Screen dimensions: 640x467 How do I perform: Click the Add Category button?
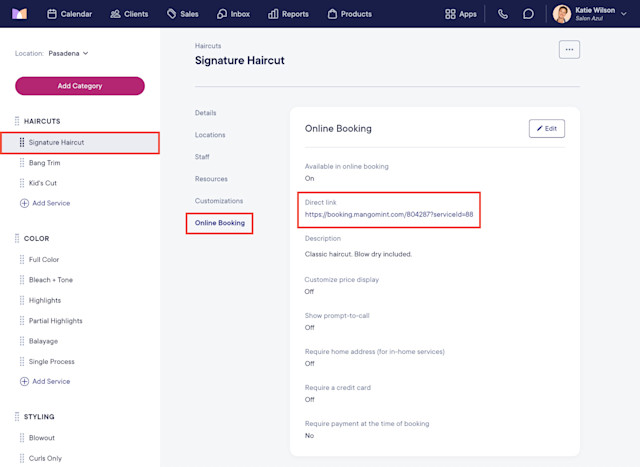[80, 86]
